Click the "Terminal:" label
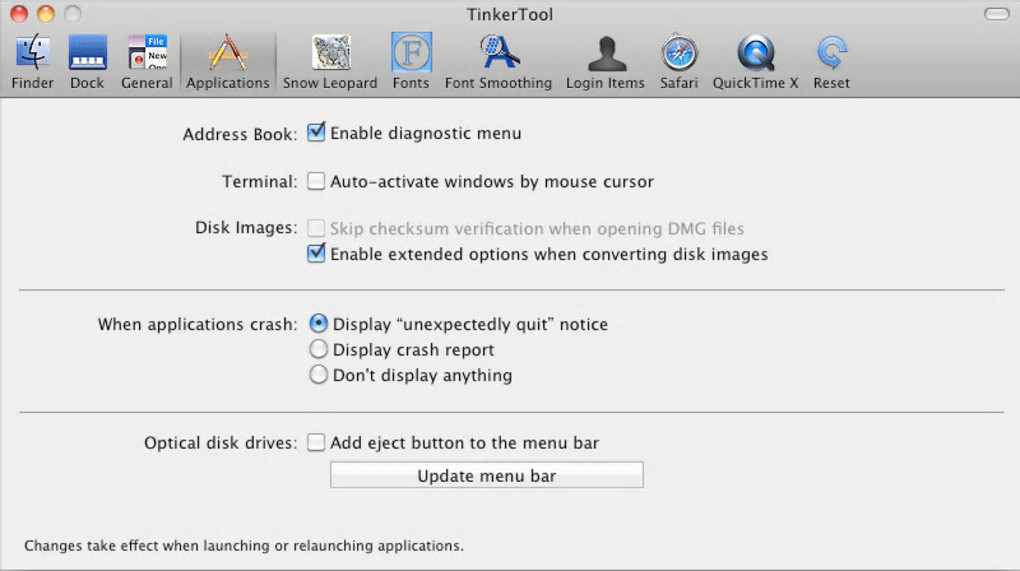The image size is (1020, 571). 260,181
